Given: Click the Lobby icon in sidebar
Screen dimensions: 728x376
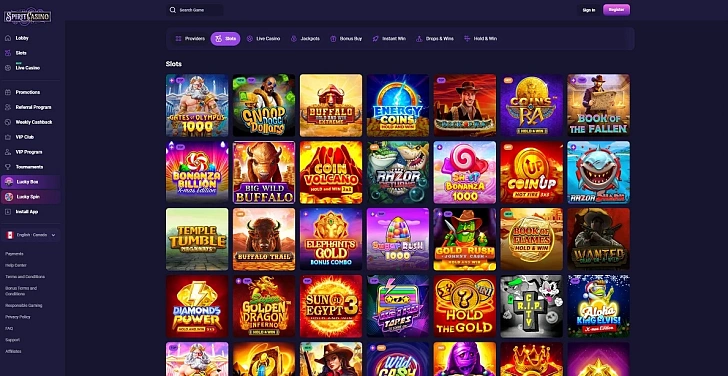Looking at the screenshot, I should point(7,38).
